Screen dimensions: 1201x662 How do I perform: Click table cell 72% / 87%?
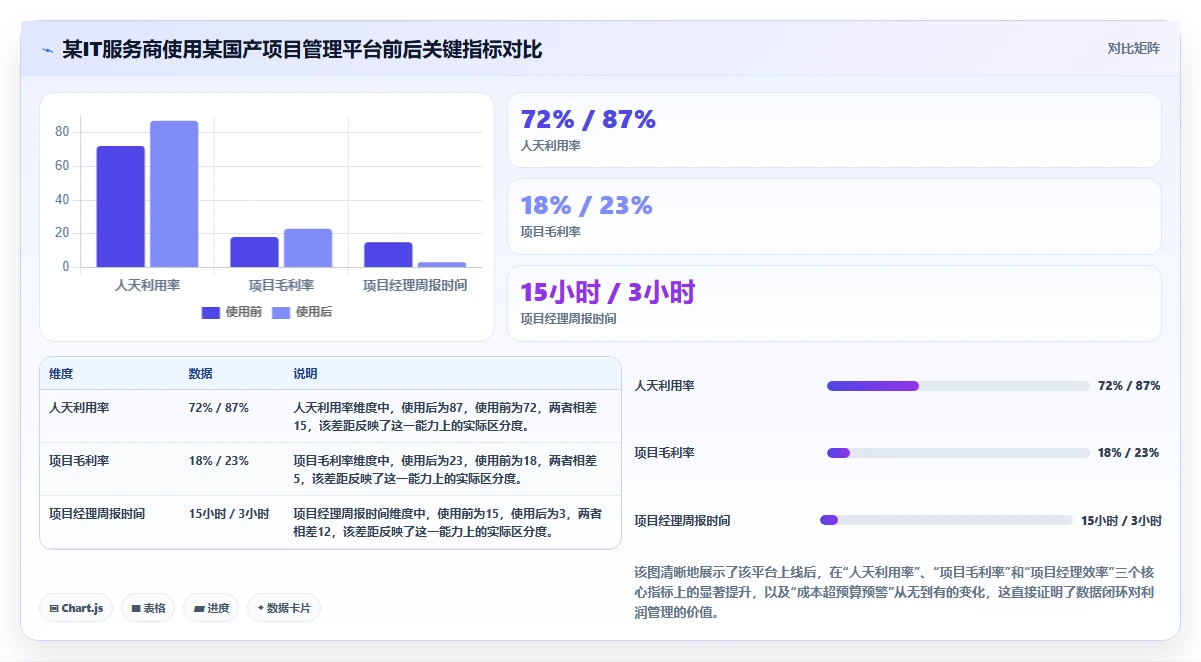pyautogui.click(x=218, y=408)
